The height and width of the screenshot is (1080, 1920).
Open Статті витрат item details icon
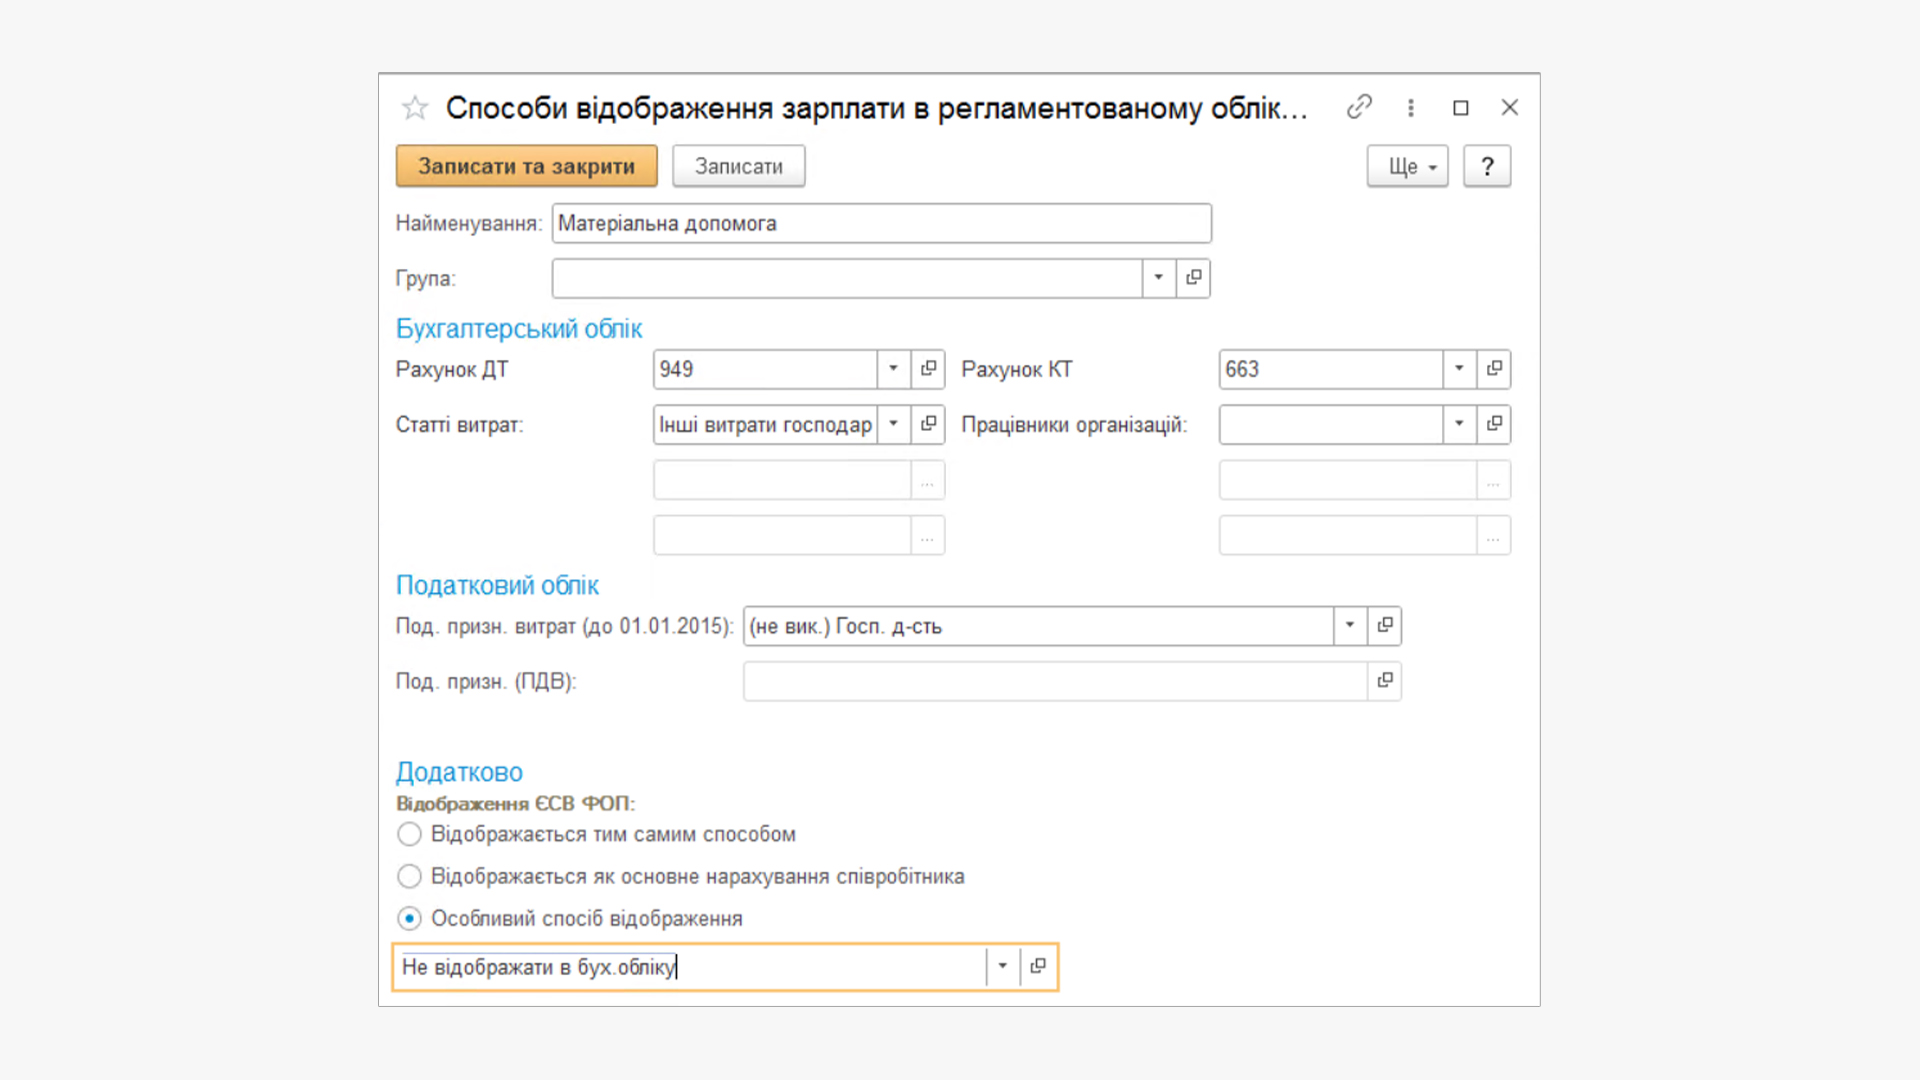pos(928,424)
